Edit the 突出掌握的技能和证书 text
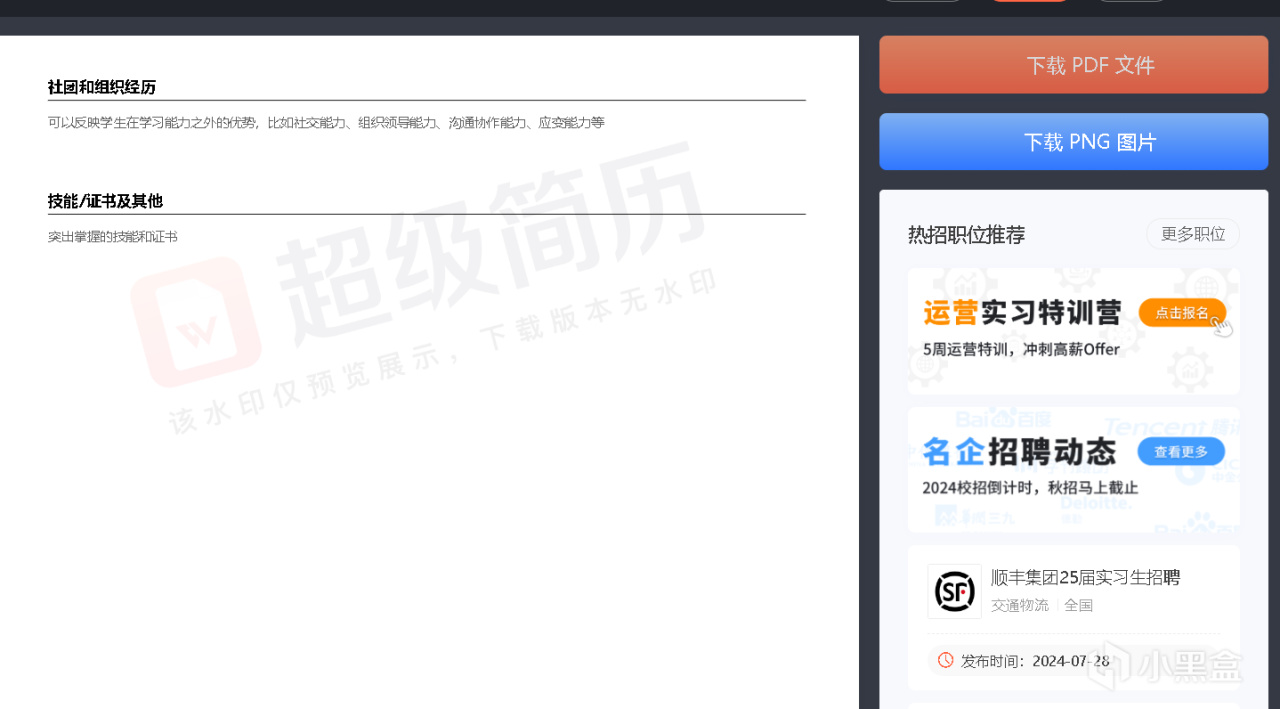 click(113, 237)
